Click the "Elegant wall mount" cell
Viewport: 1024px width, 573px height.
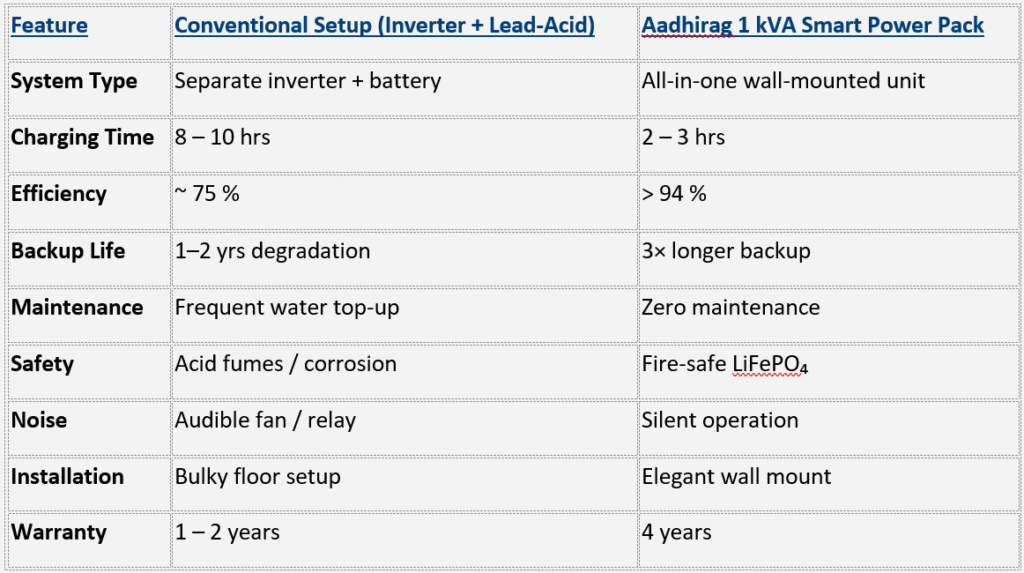737,477
